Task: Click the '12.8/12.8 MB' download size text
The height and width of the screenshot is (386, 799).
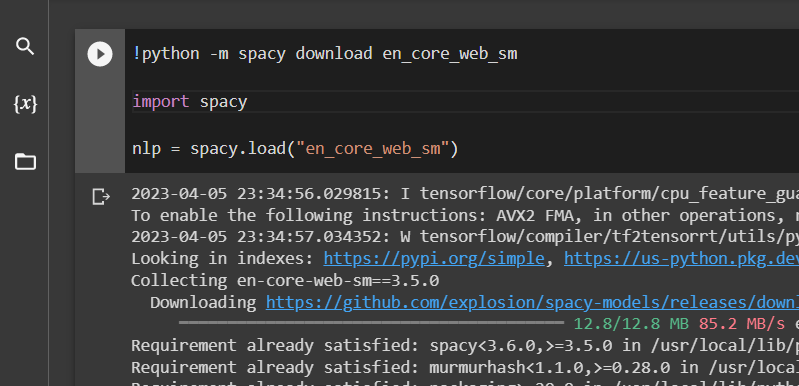Action: coord(631,324)
